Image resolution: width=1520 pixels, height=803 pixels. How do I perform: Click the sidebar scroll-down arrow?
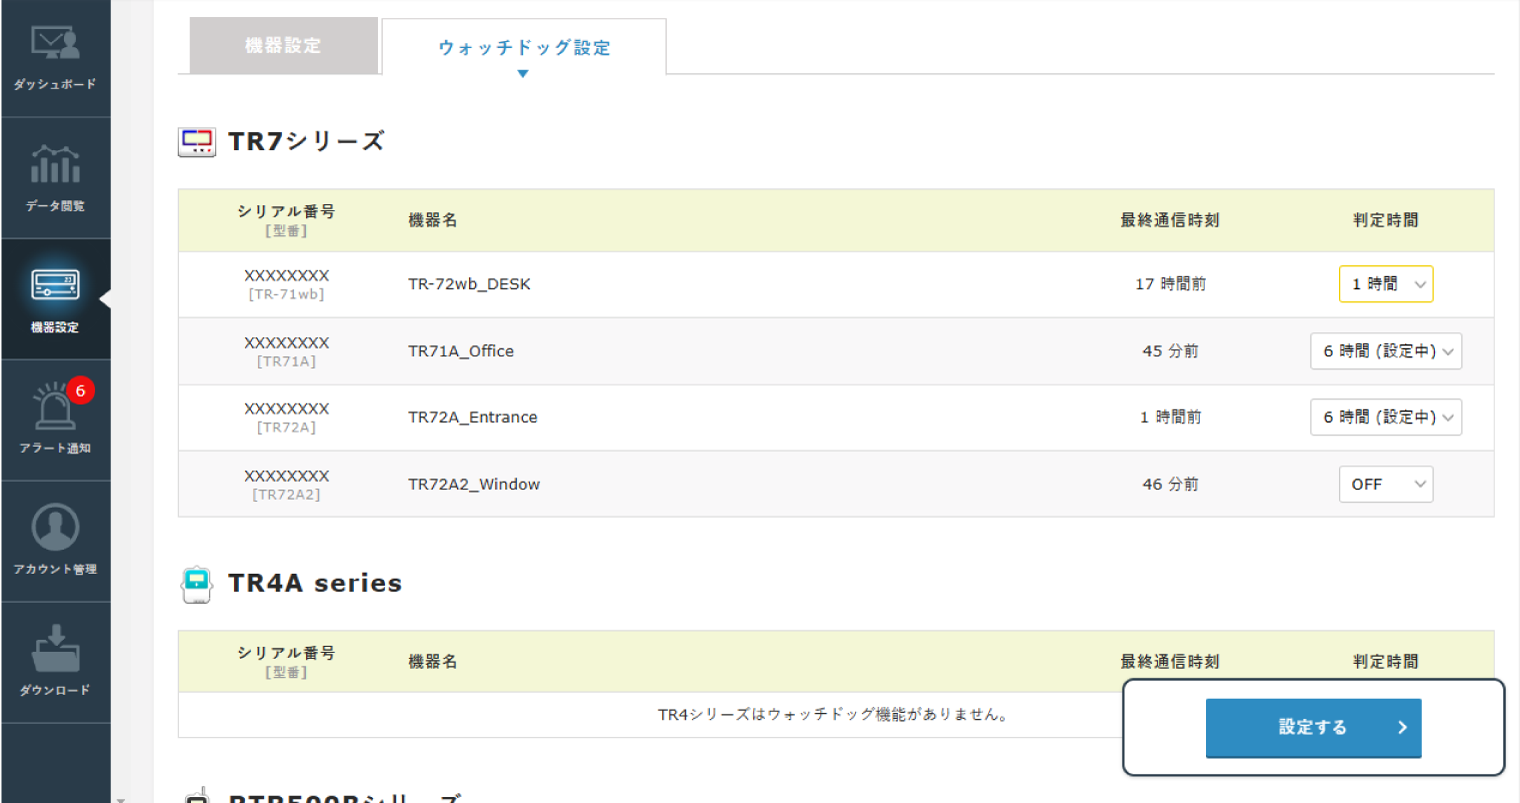pos(121,798)
